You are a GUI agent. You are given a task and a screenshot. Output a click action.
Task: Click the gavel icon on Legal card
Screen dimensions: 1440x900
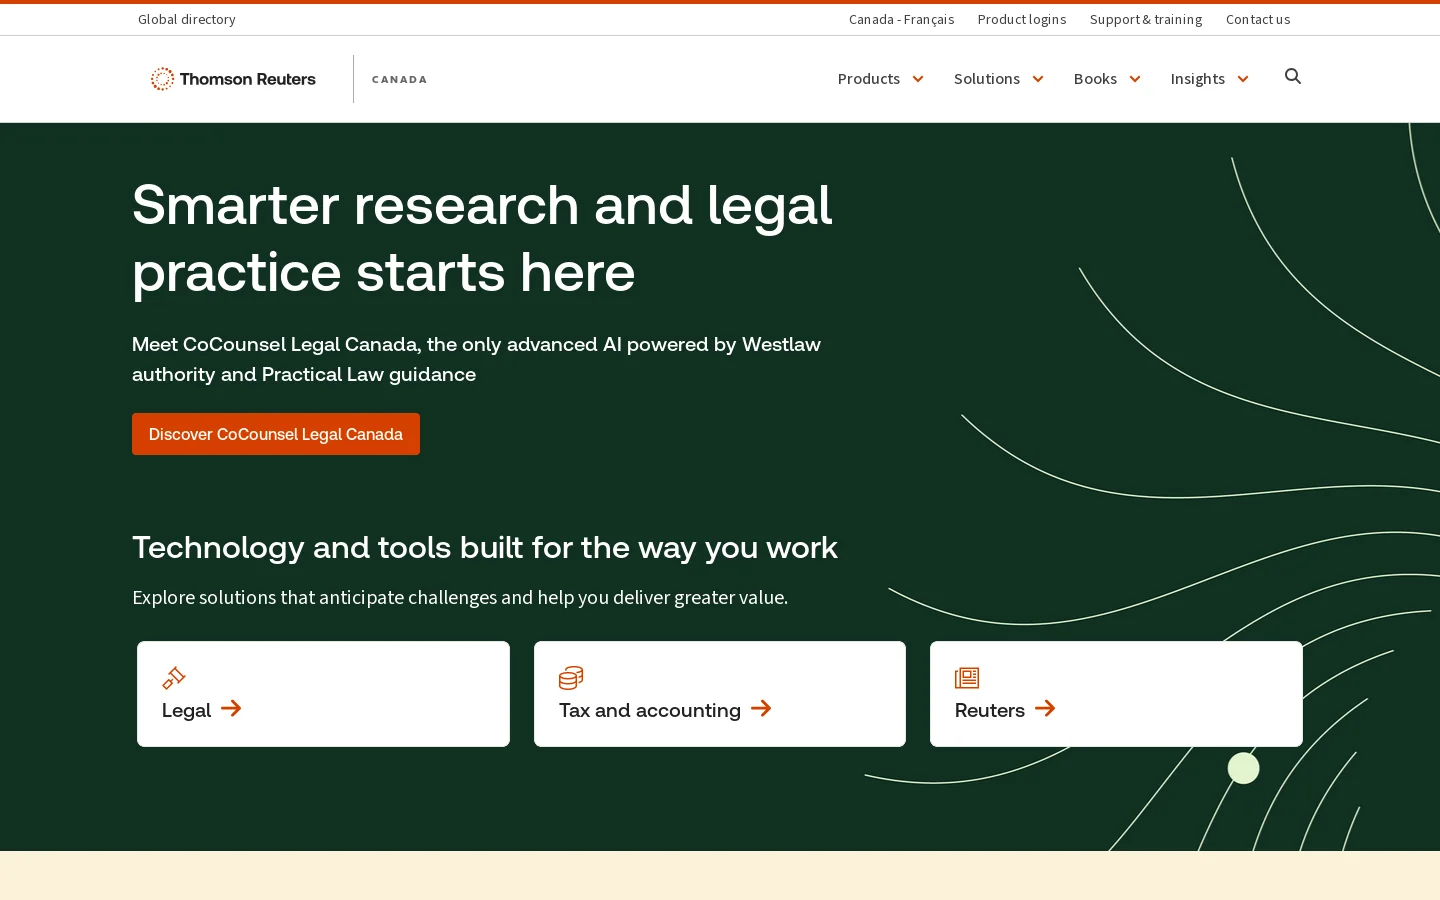click(174, 678)
